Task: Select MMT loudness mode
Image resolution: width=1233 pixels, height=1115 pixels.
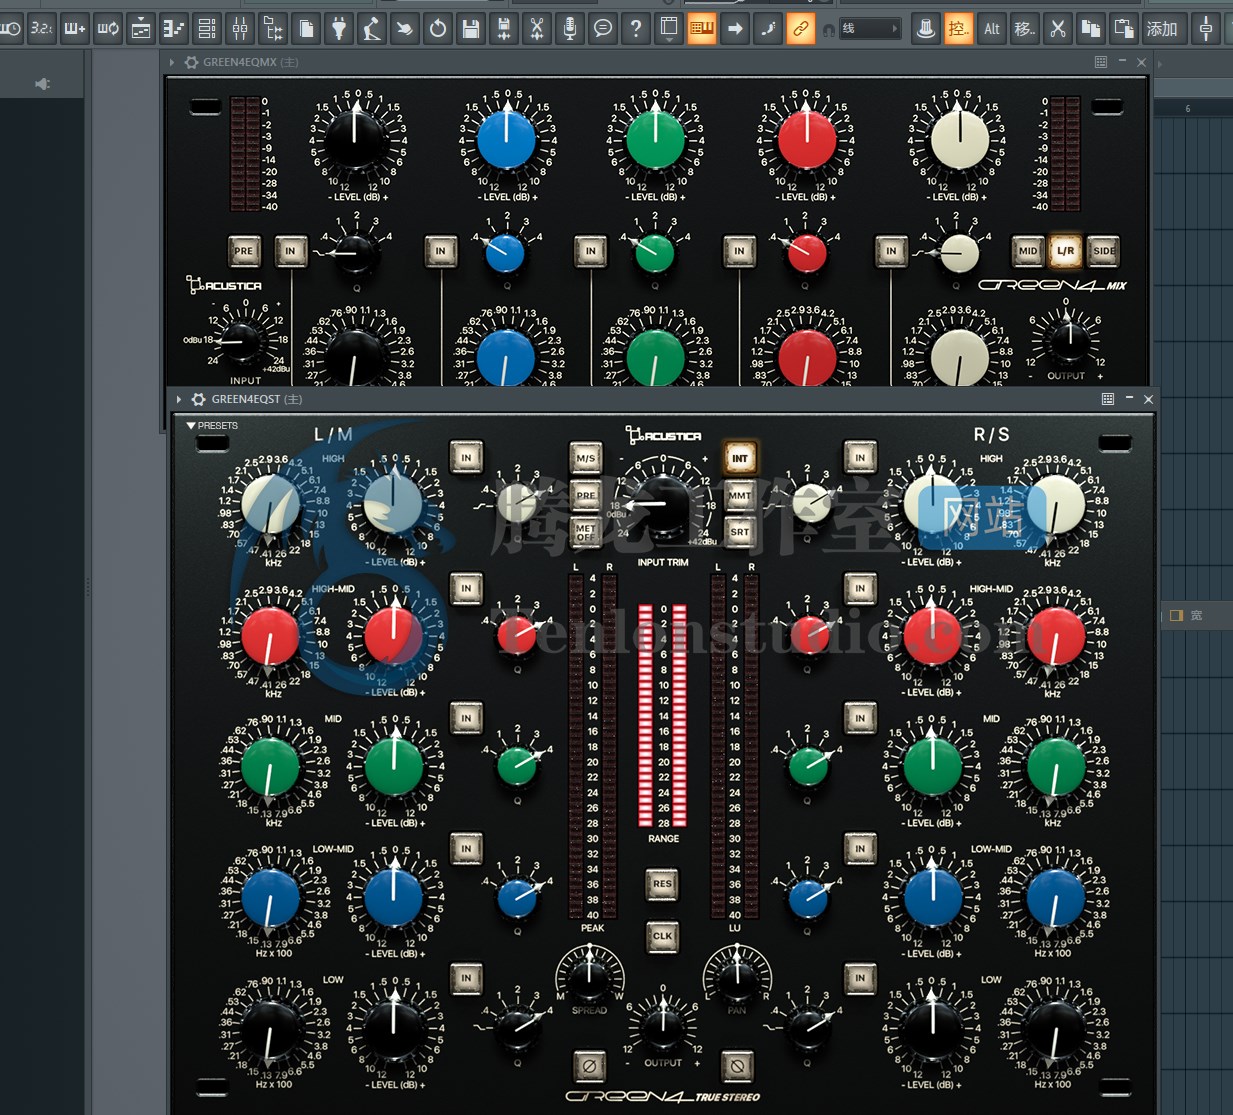Action: (x=739, y=495)
